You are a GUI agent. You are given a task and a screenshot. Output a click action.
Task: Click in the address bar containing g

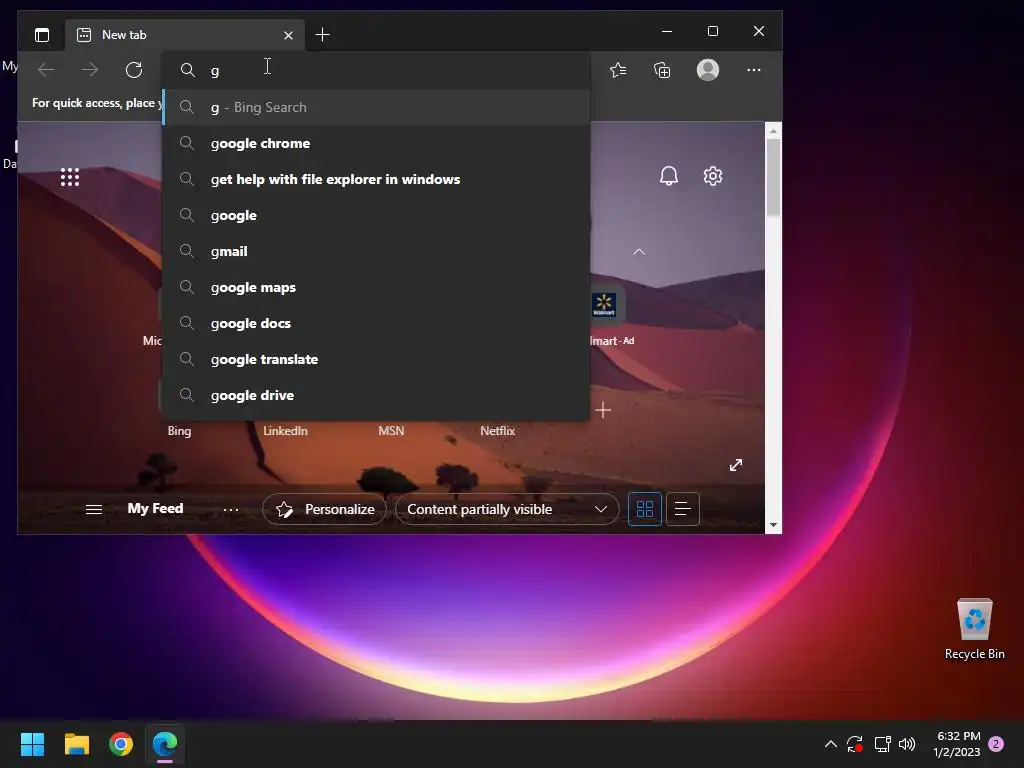click(x=376, y=69)
